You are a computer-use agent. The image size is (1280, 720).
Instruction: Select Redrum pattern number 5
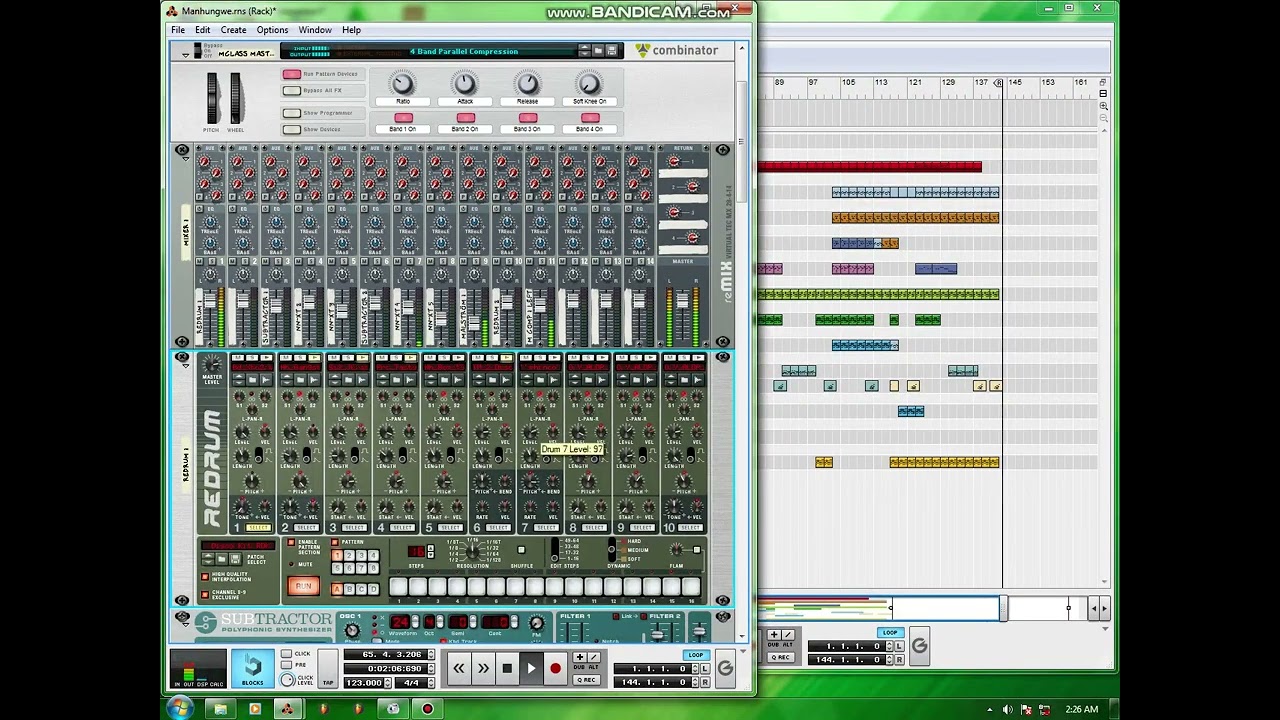337,568
